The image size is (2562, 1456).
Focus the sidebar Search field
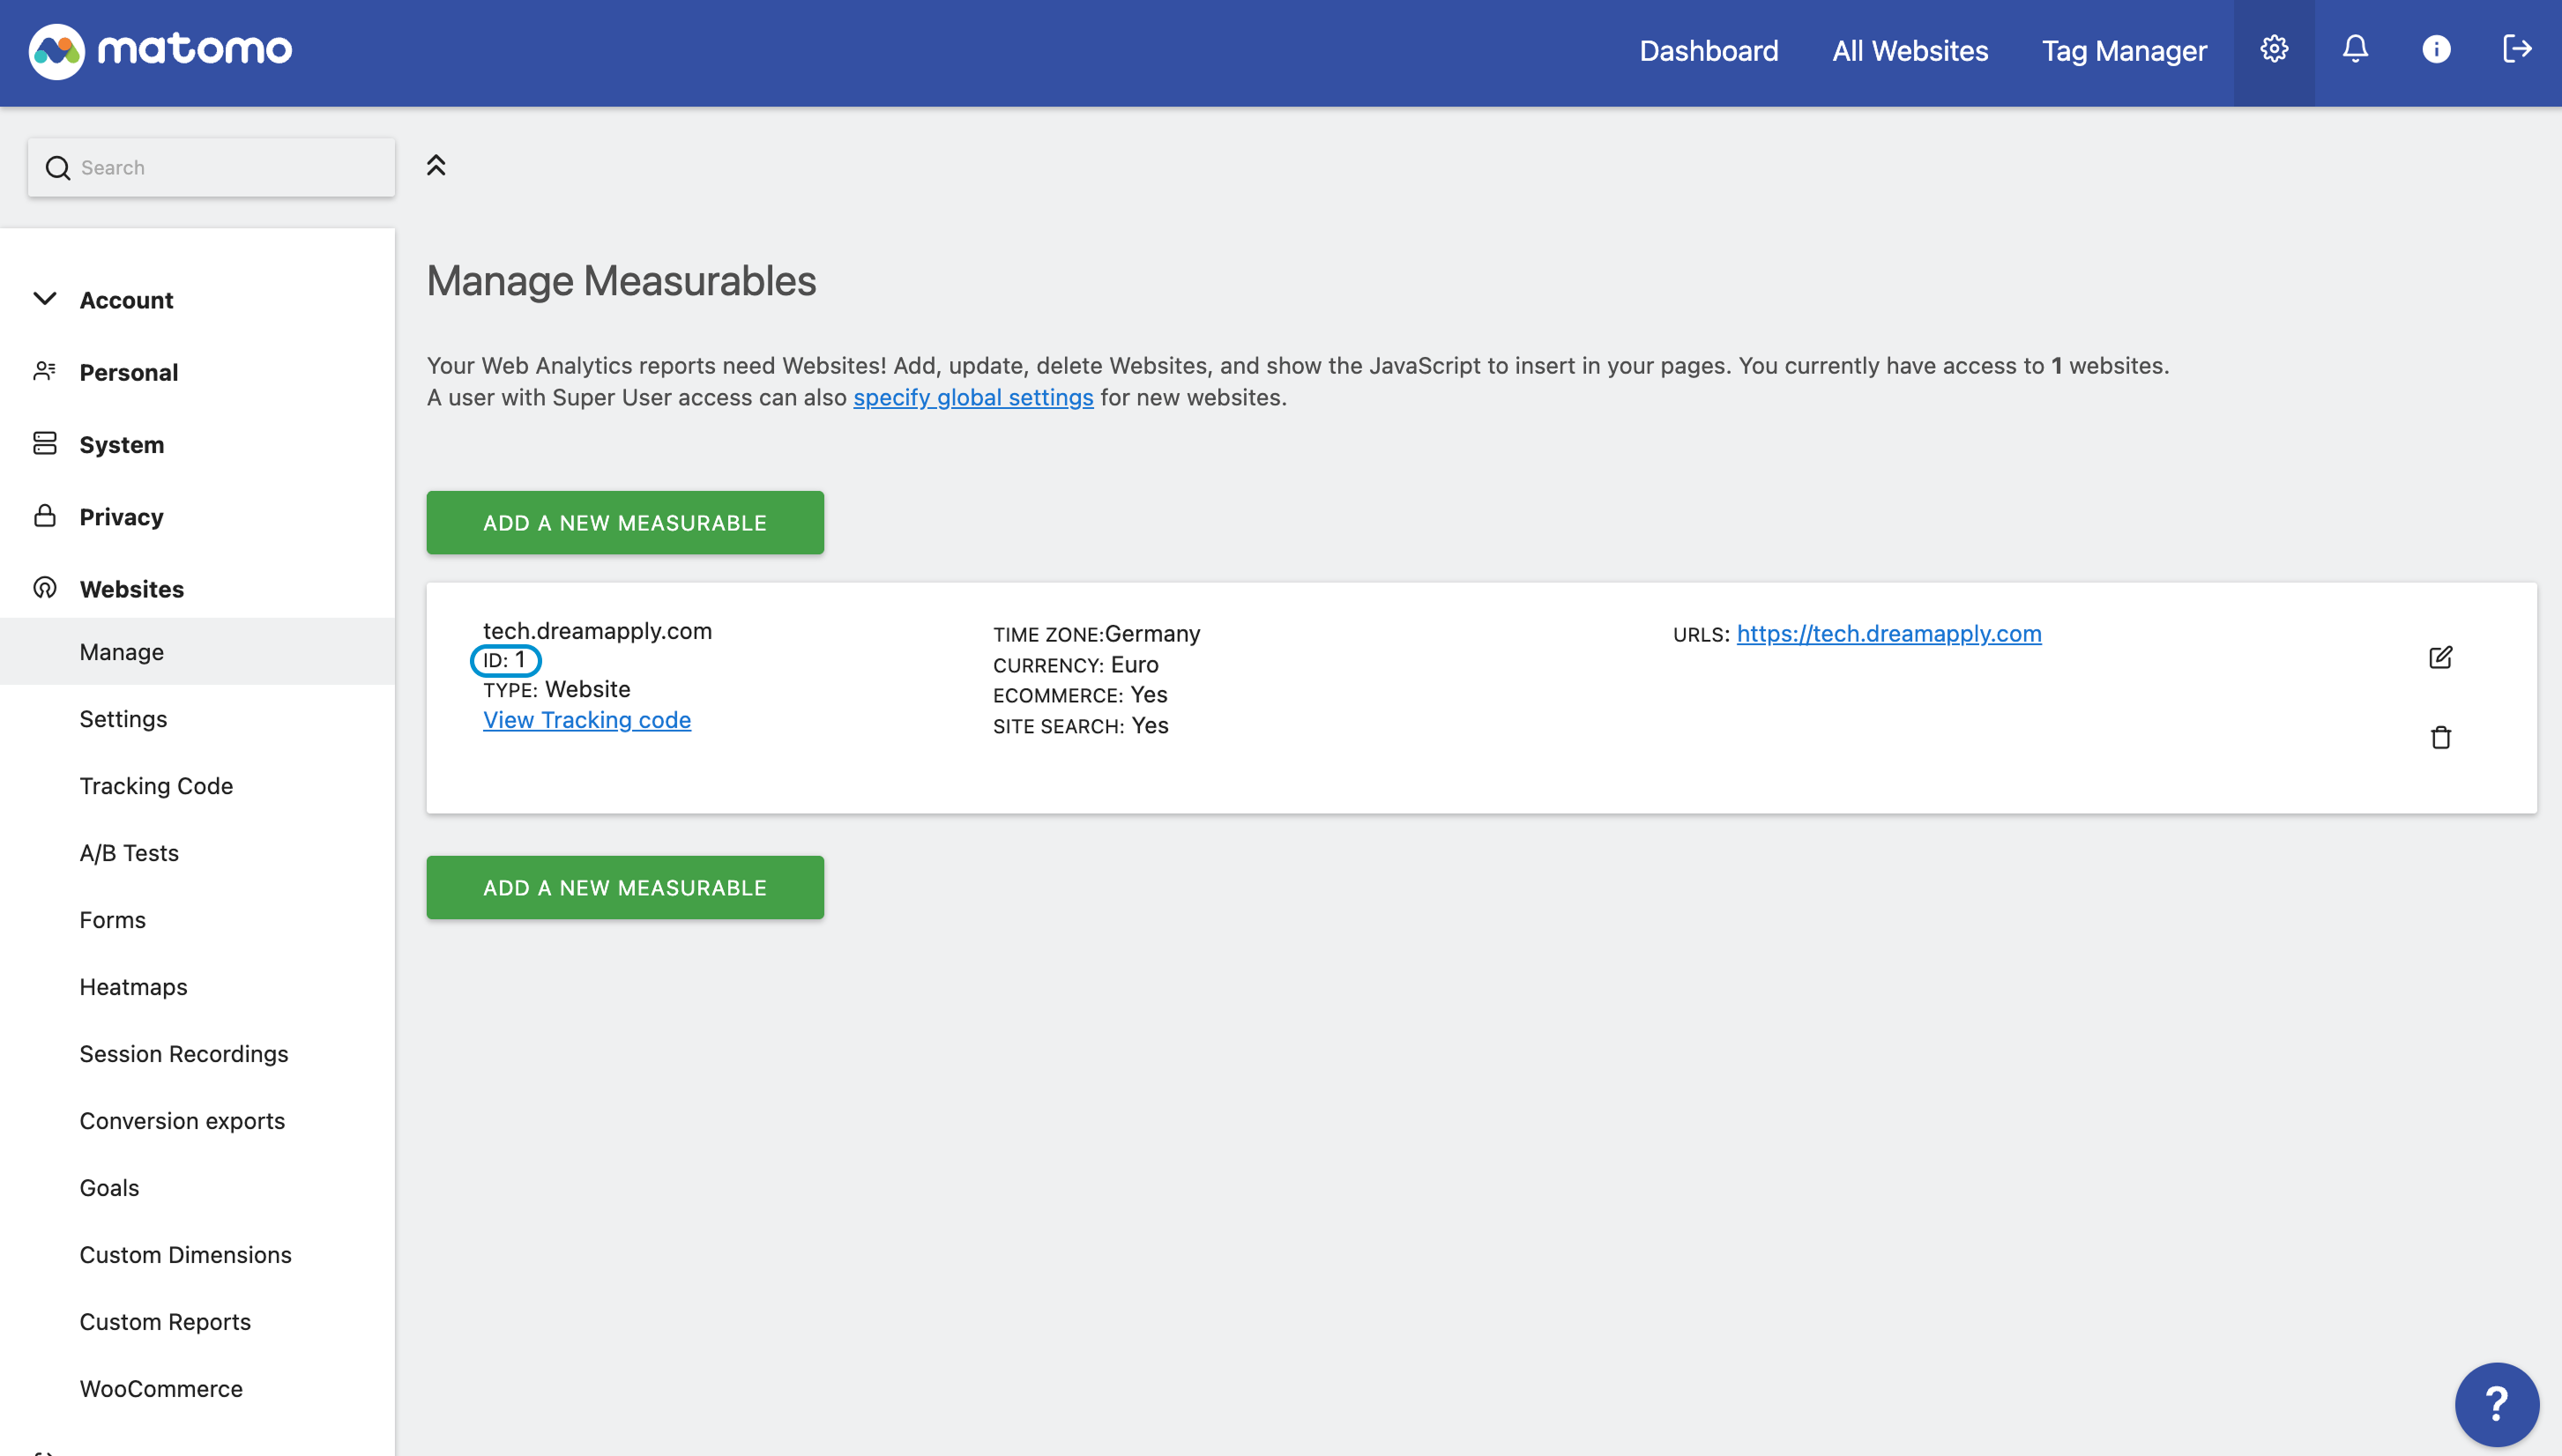point(211,168)
